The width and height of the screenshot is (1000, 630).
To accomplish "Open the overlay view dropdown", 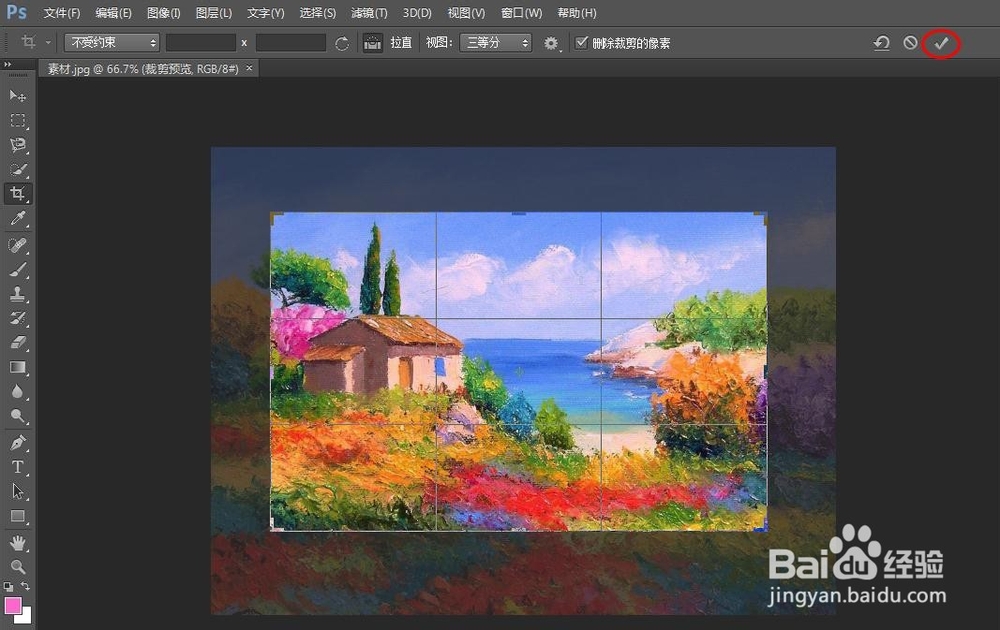I will click(495, 43).
